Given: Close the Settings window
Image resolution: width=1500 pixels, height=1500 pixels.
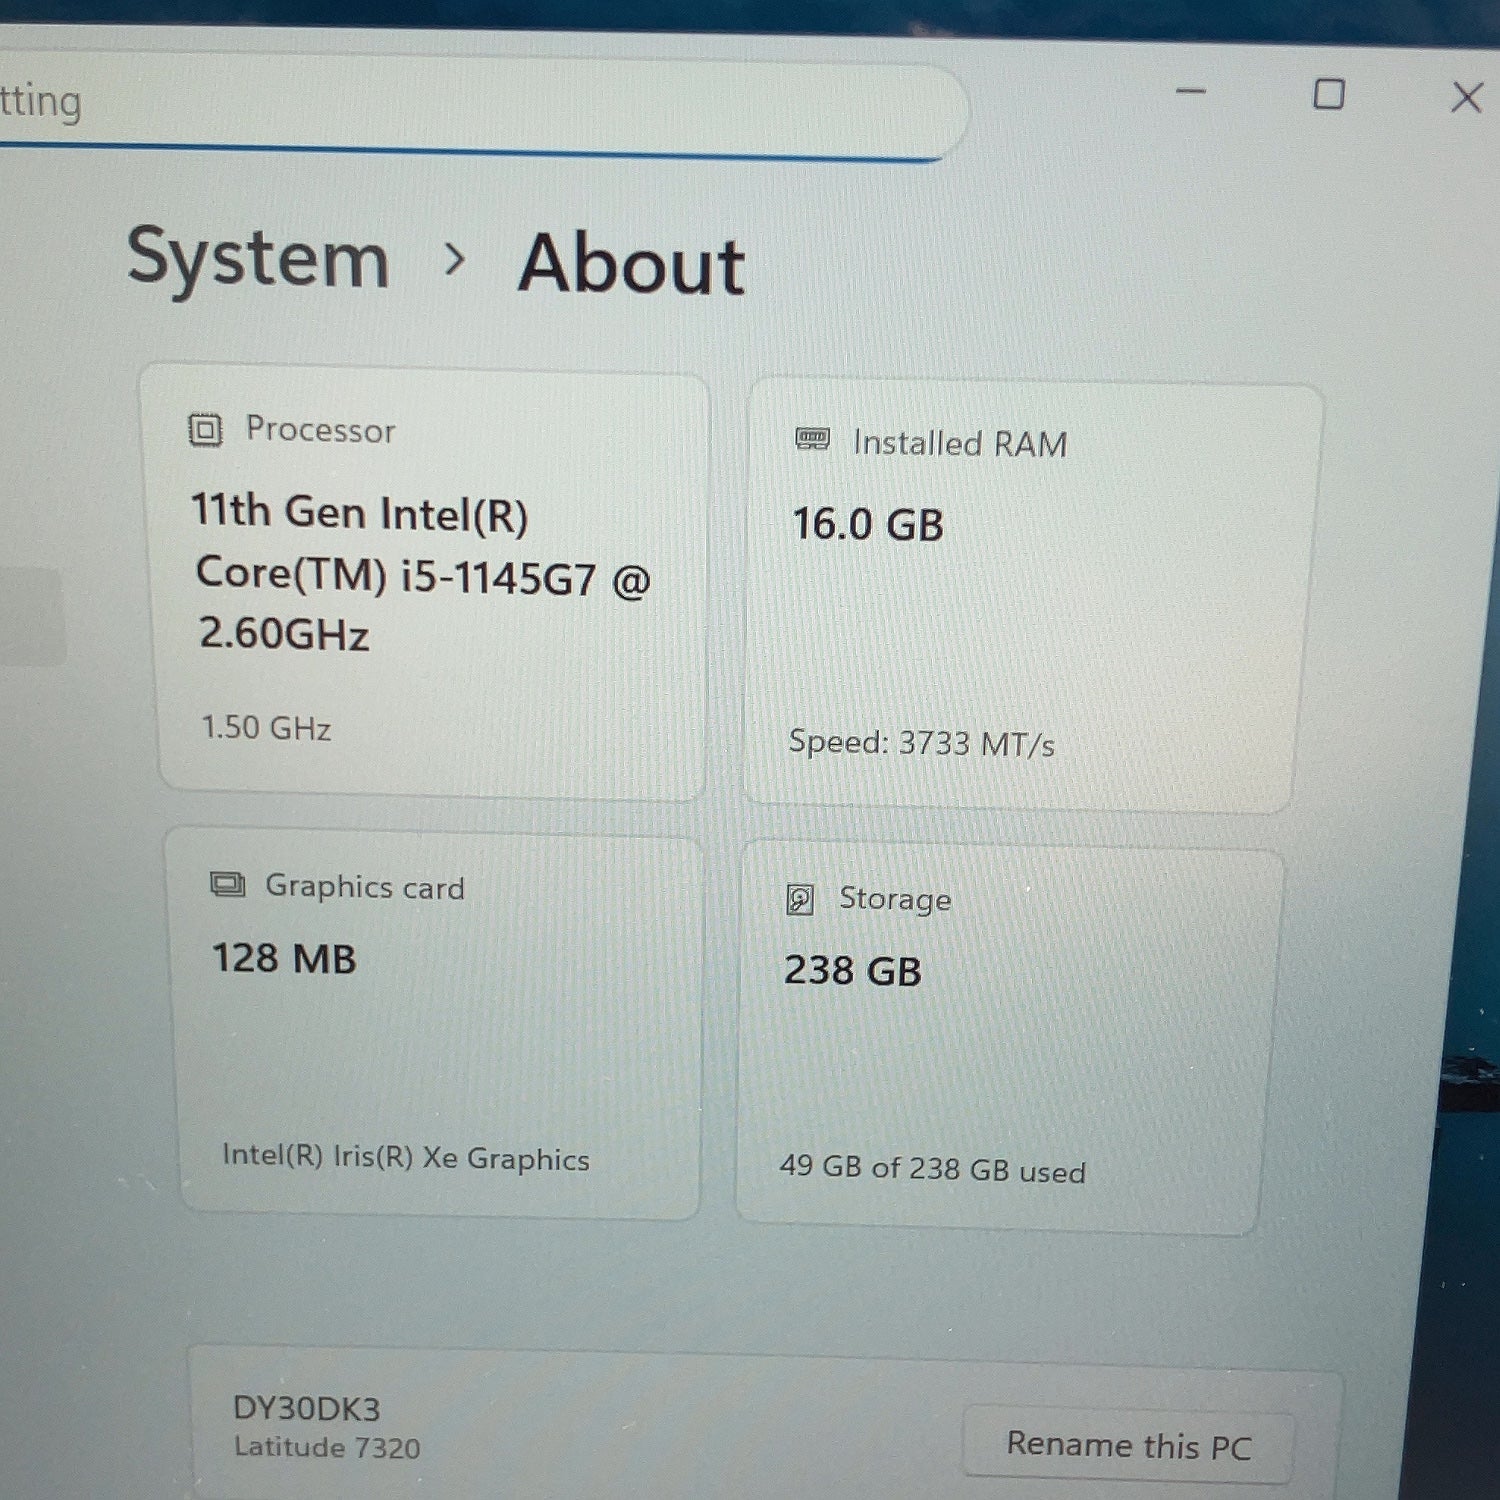Looking at the screenshot, I should (1466, 97).
